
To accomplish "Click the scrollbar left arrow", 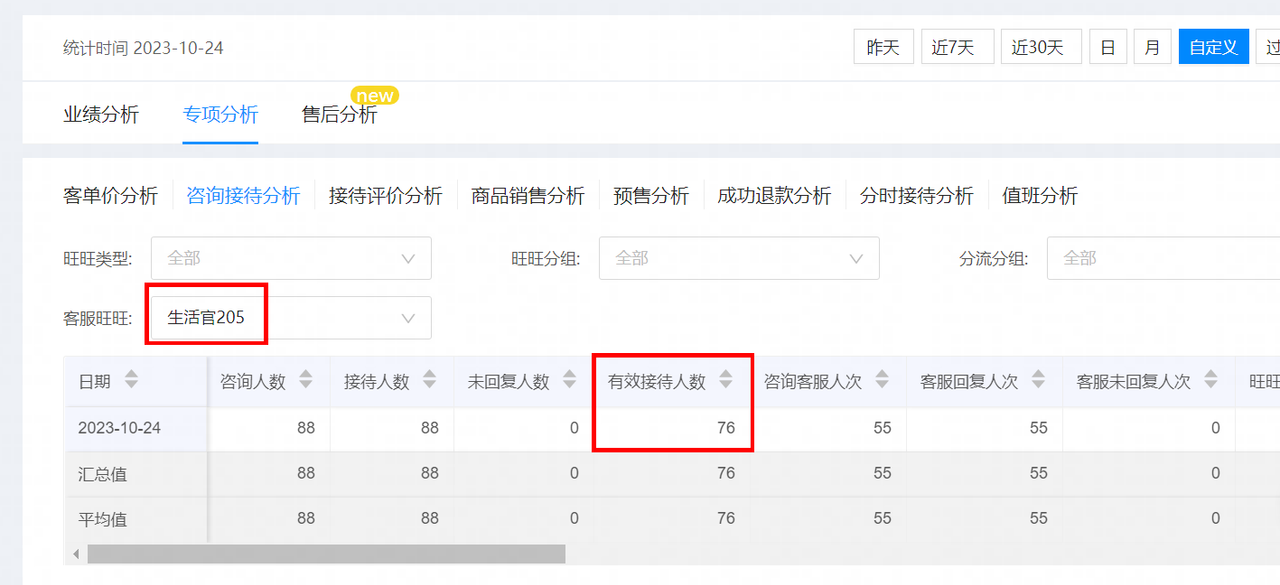I will coord(76,554).
